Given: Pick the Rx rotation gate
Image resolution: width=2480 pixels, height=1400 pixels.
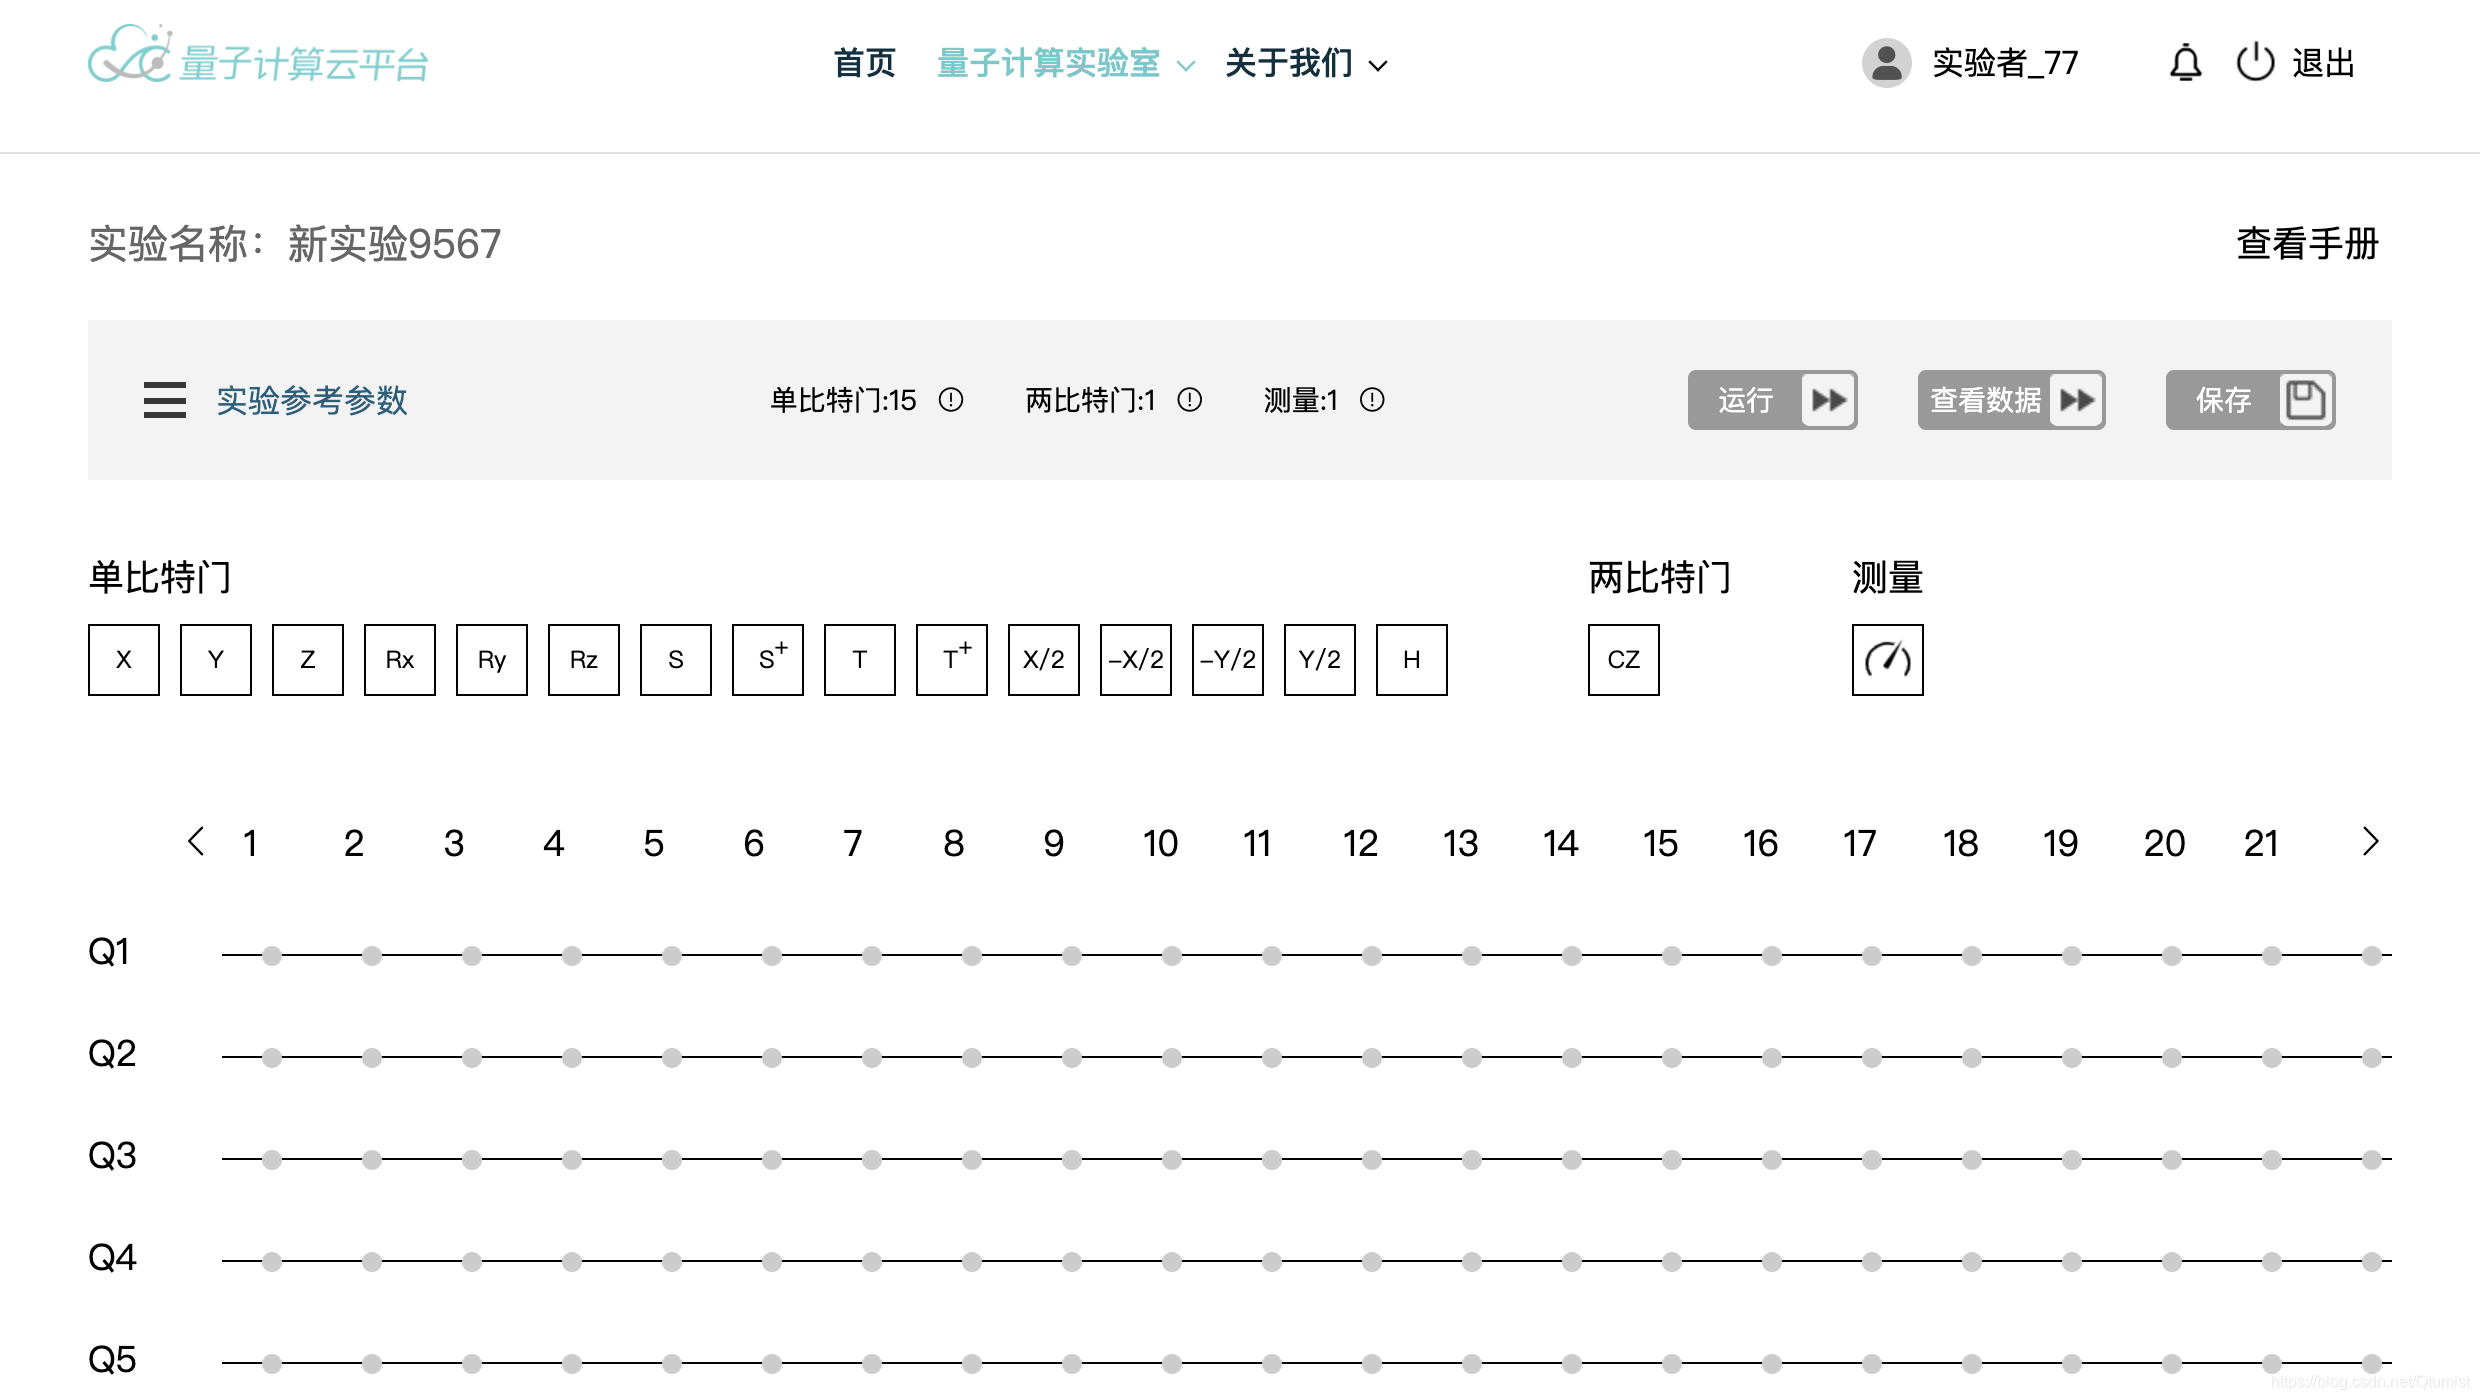Looking at the screenshot, I should (x=399, y=659).
